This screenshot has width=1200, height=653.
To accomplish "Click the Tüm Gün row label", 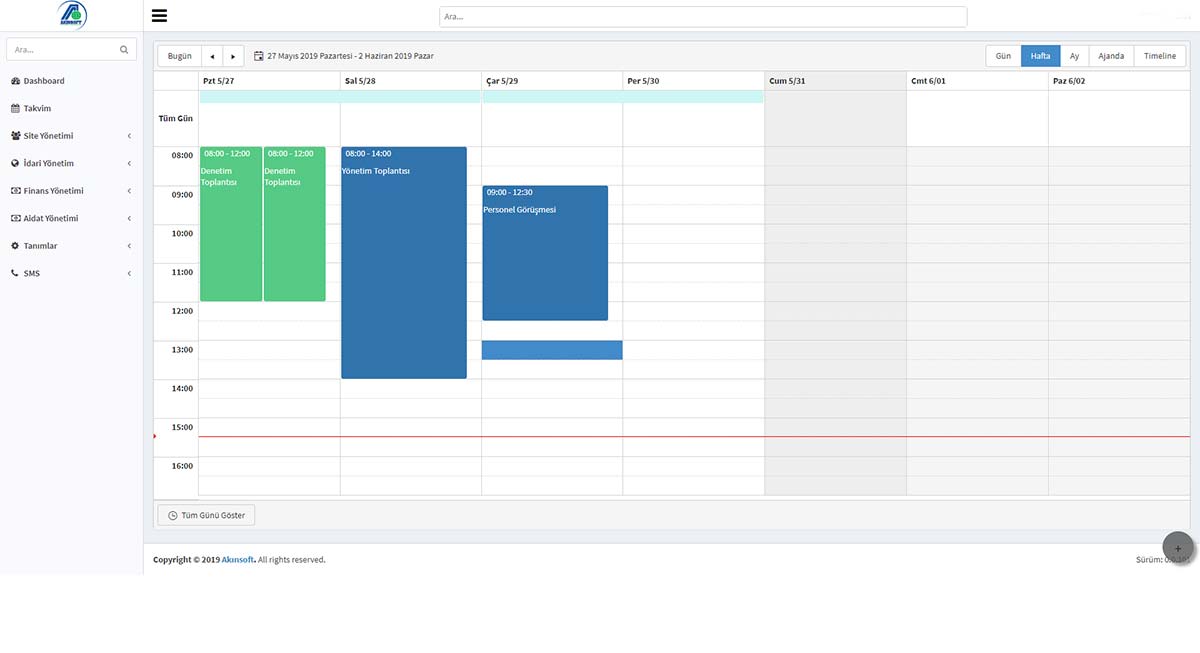I will click(x=176, y=118).
